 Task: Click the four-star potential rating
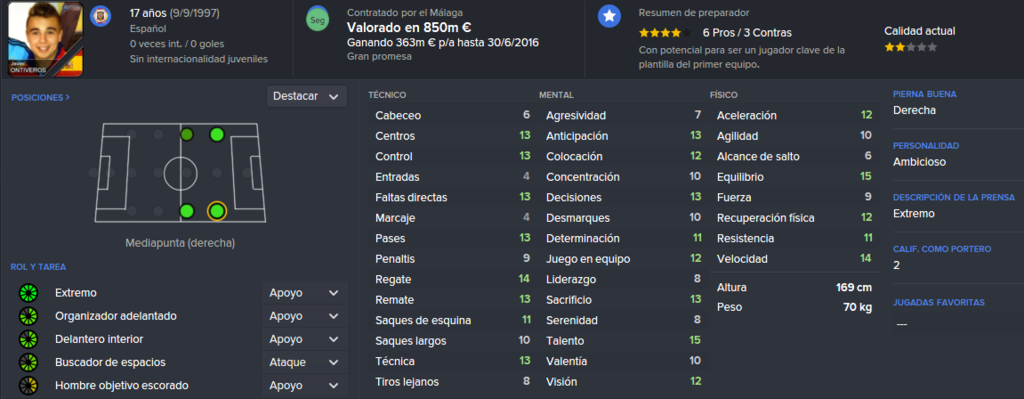[665, 33]
